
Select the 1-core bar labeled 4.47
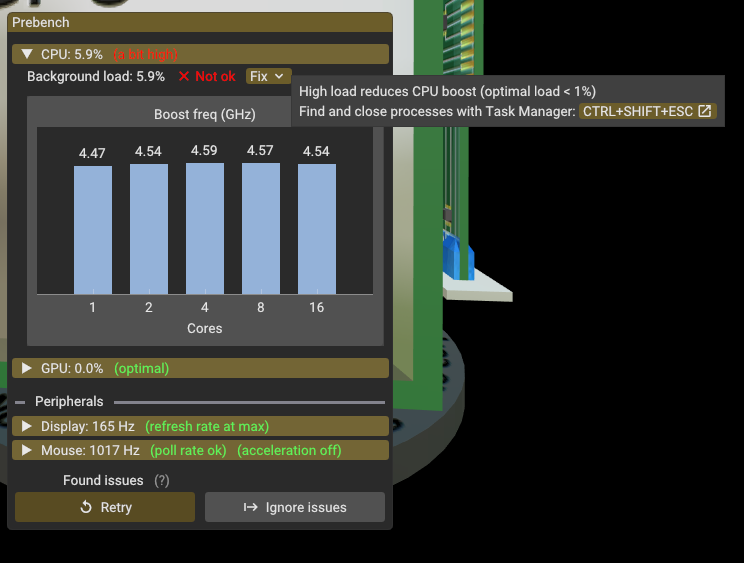(93, 230)
